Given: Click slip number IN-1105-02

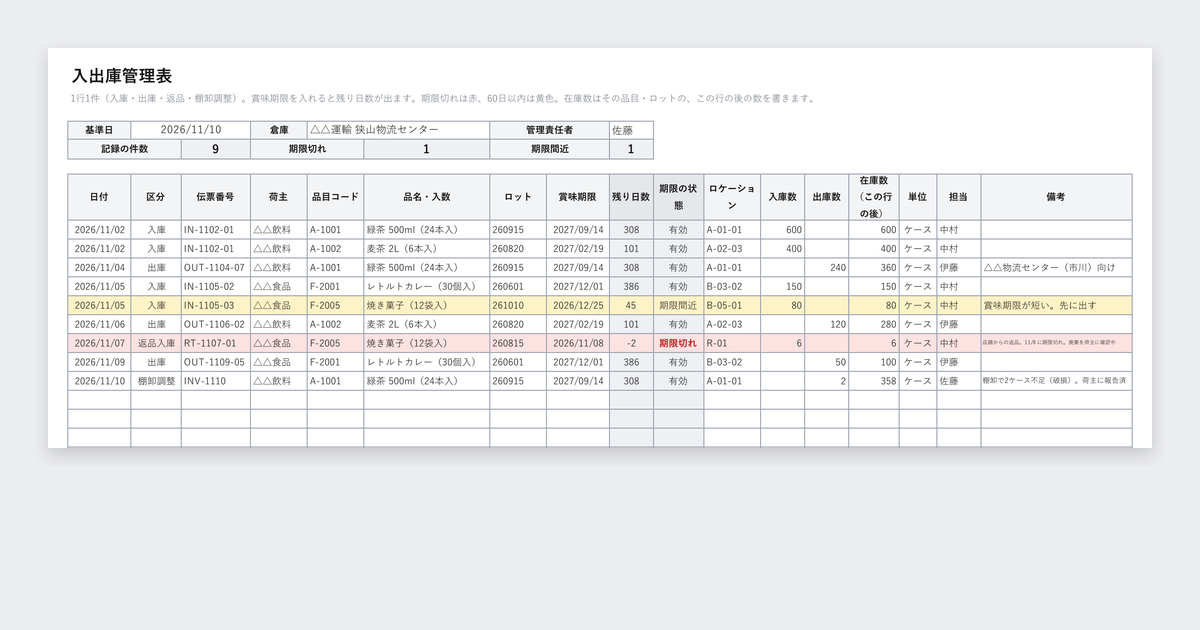Looking at the screenshot, I should tap(215, 287).
